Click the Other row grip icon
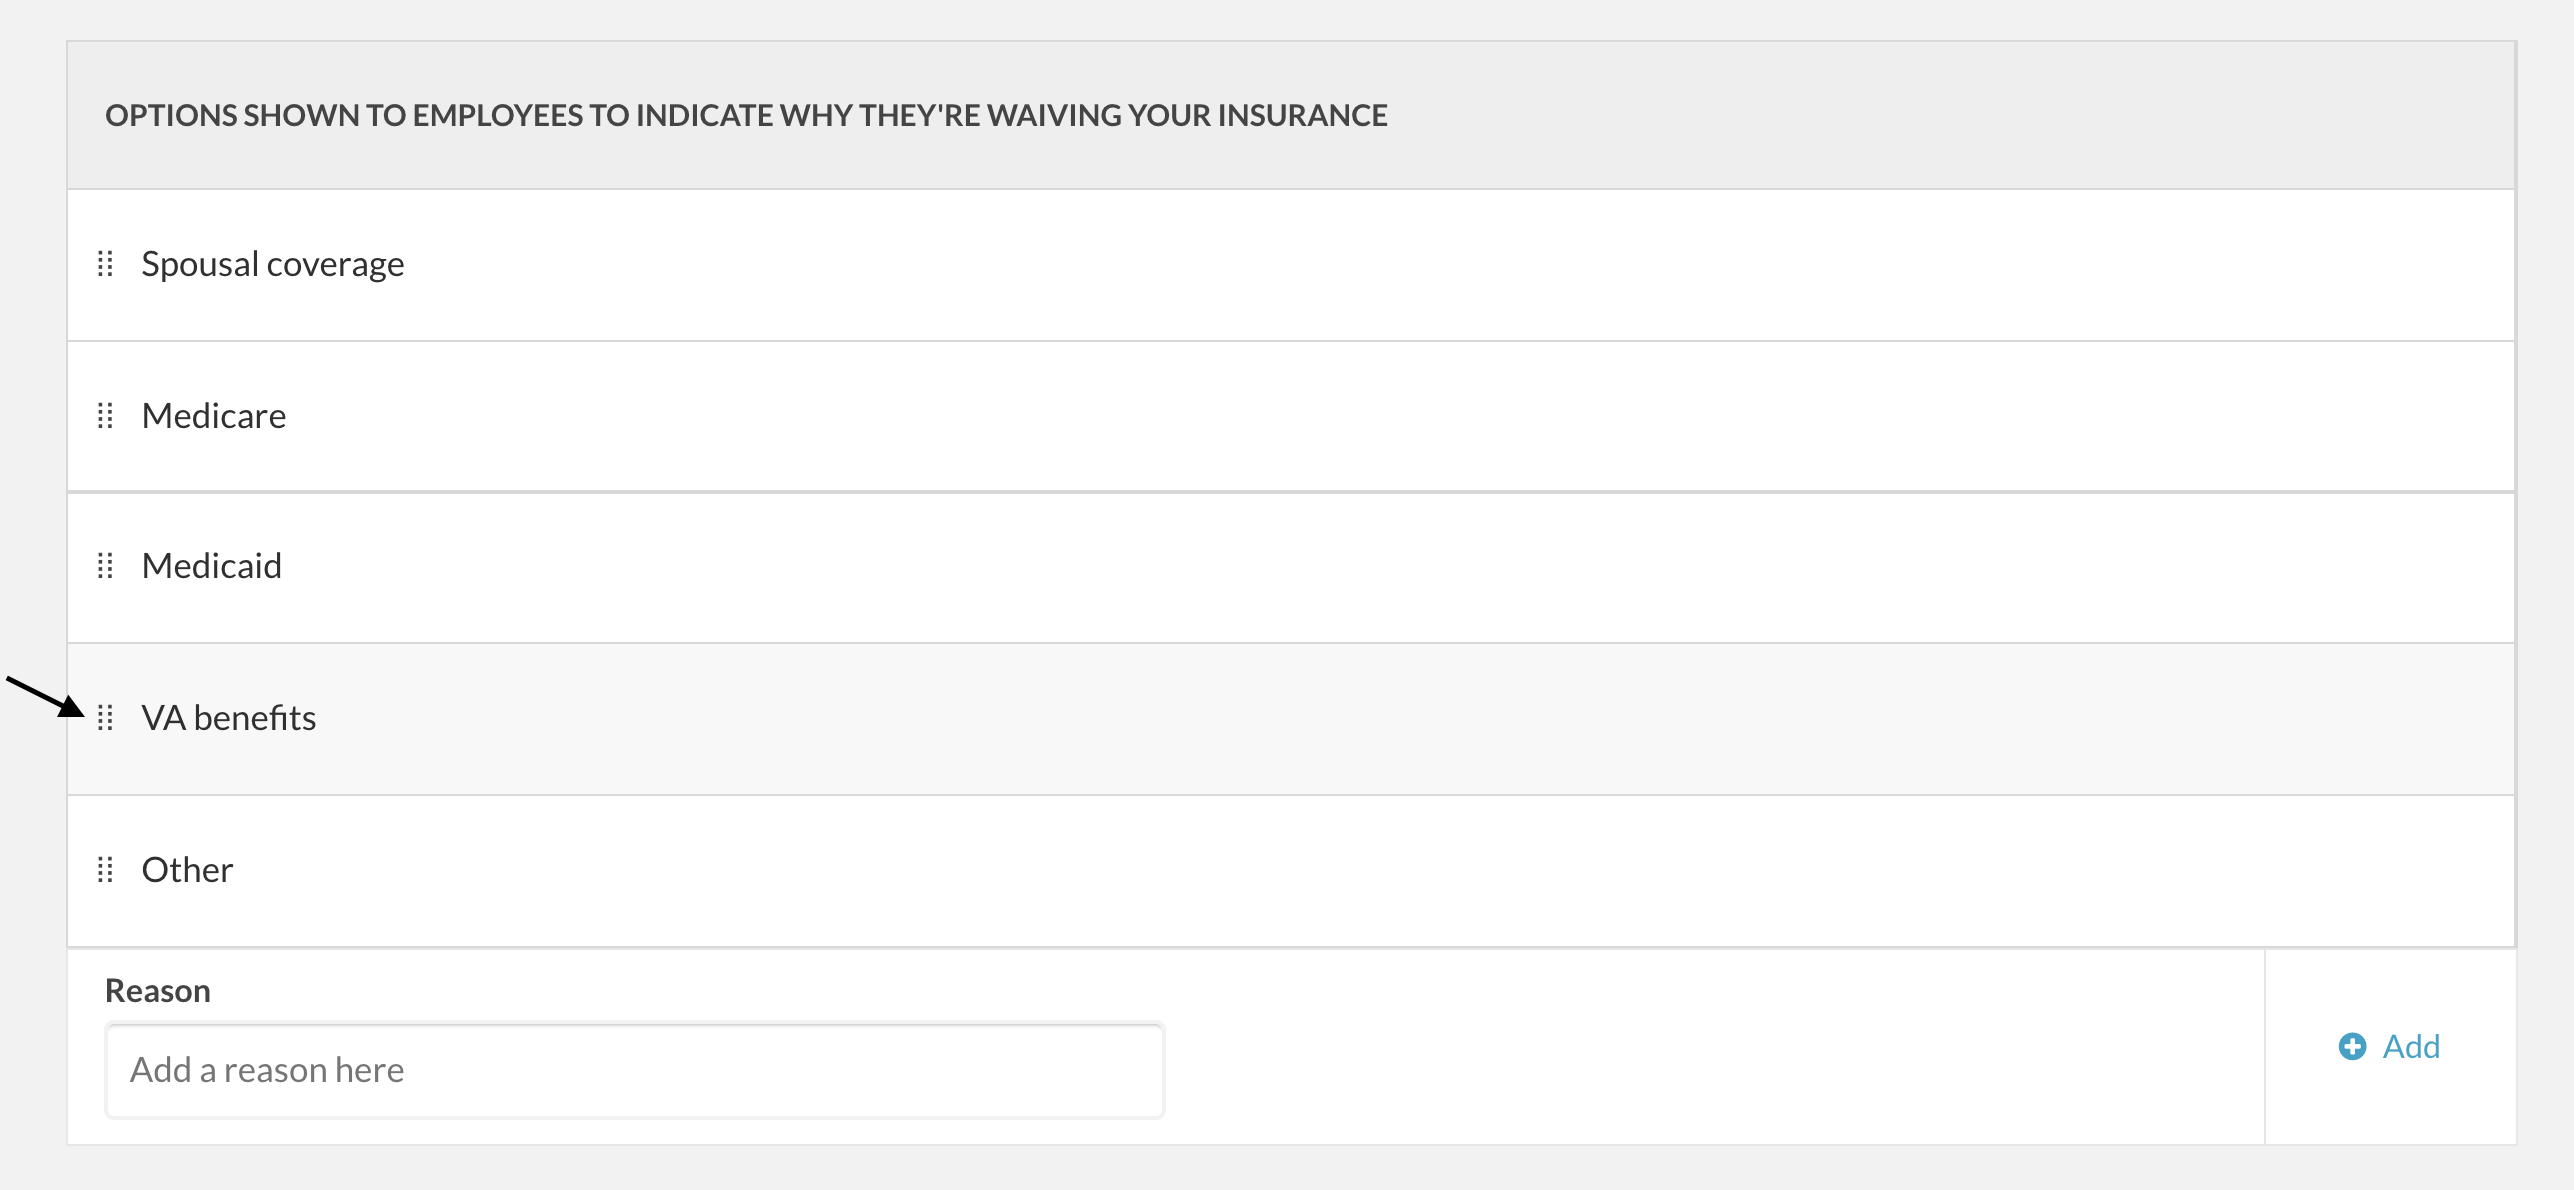This screenshot has height=1190, width=2574. (105, 870)
